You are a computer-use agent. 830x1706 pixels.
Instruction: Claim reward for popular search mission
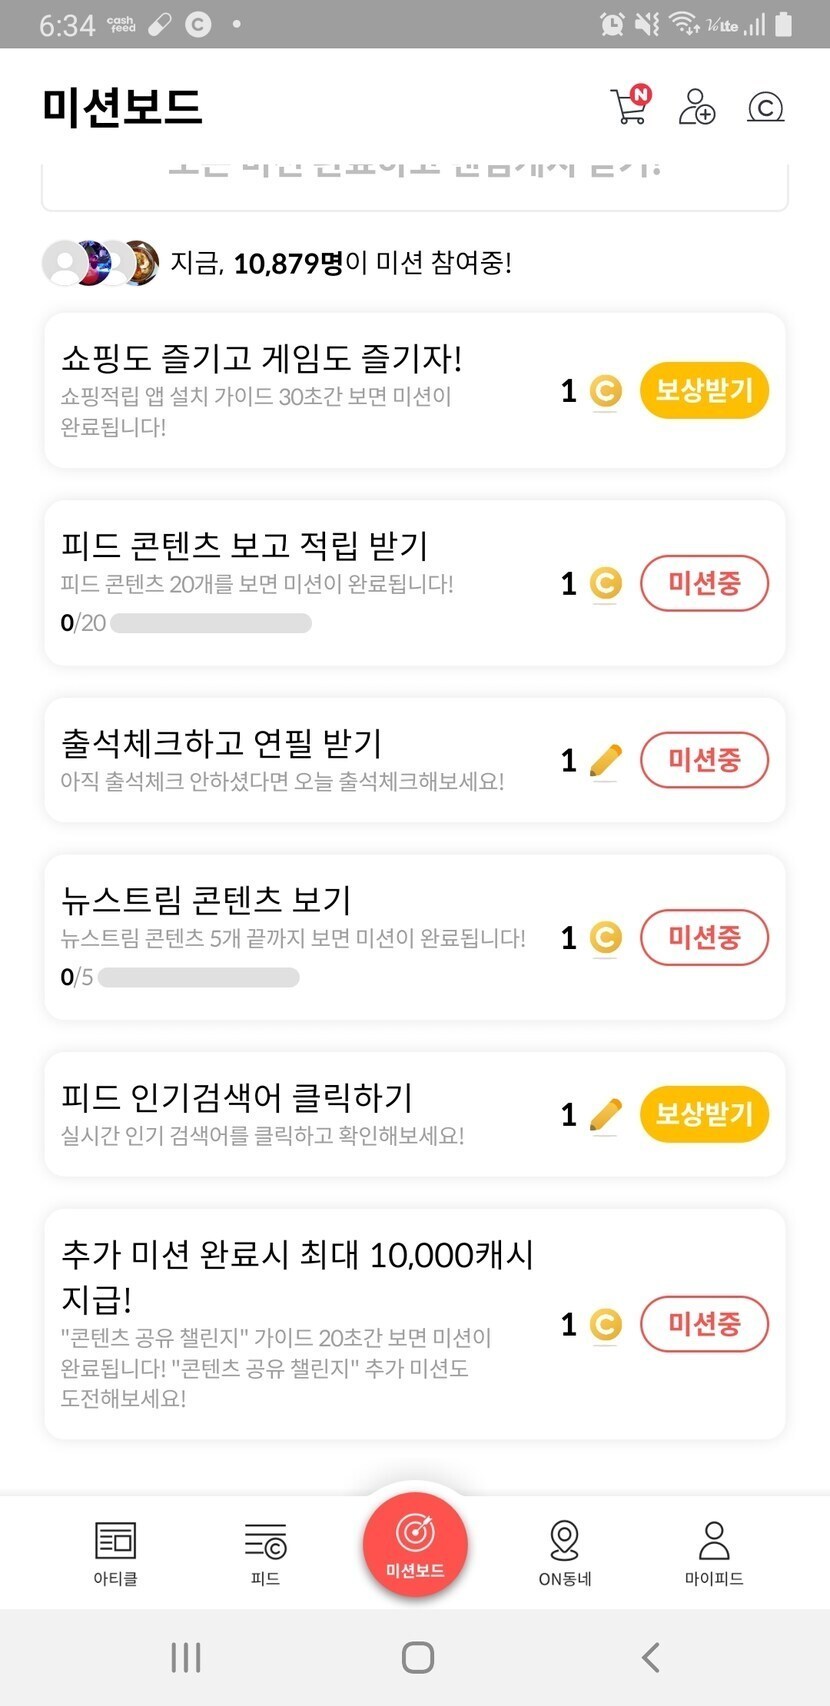(x=704, y=1114)
